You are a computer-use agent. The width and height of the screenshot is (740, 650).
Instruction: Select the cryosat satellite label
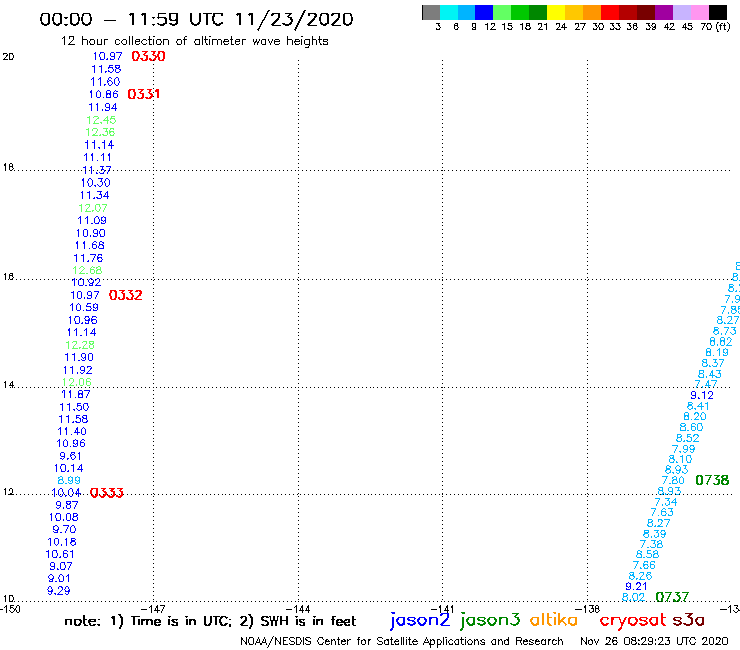coord(632,620)
